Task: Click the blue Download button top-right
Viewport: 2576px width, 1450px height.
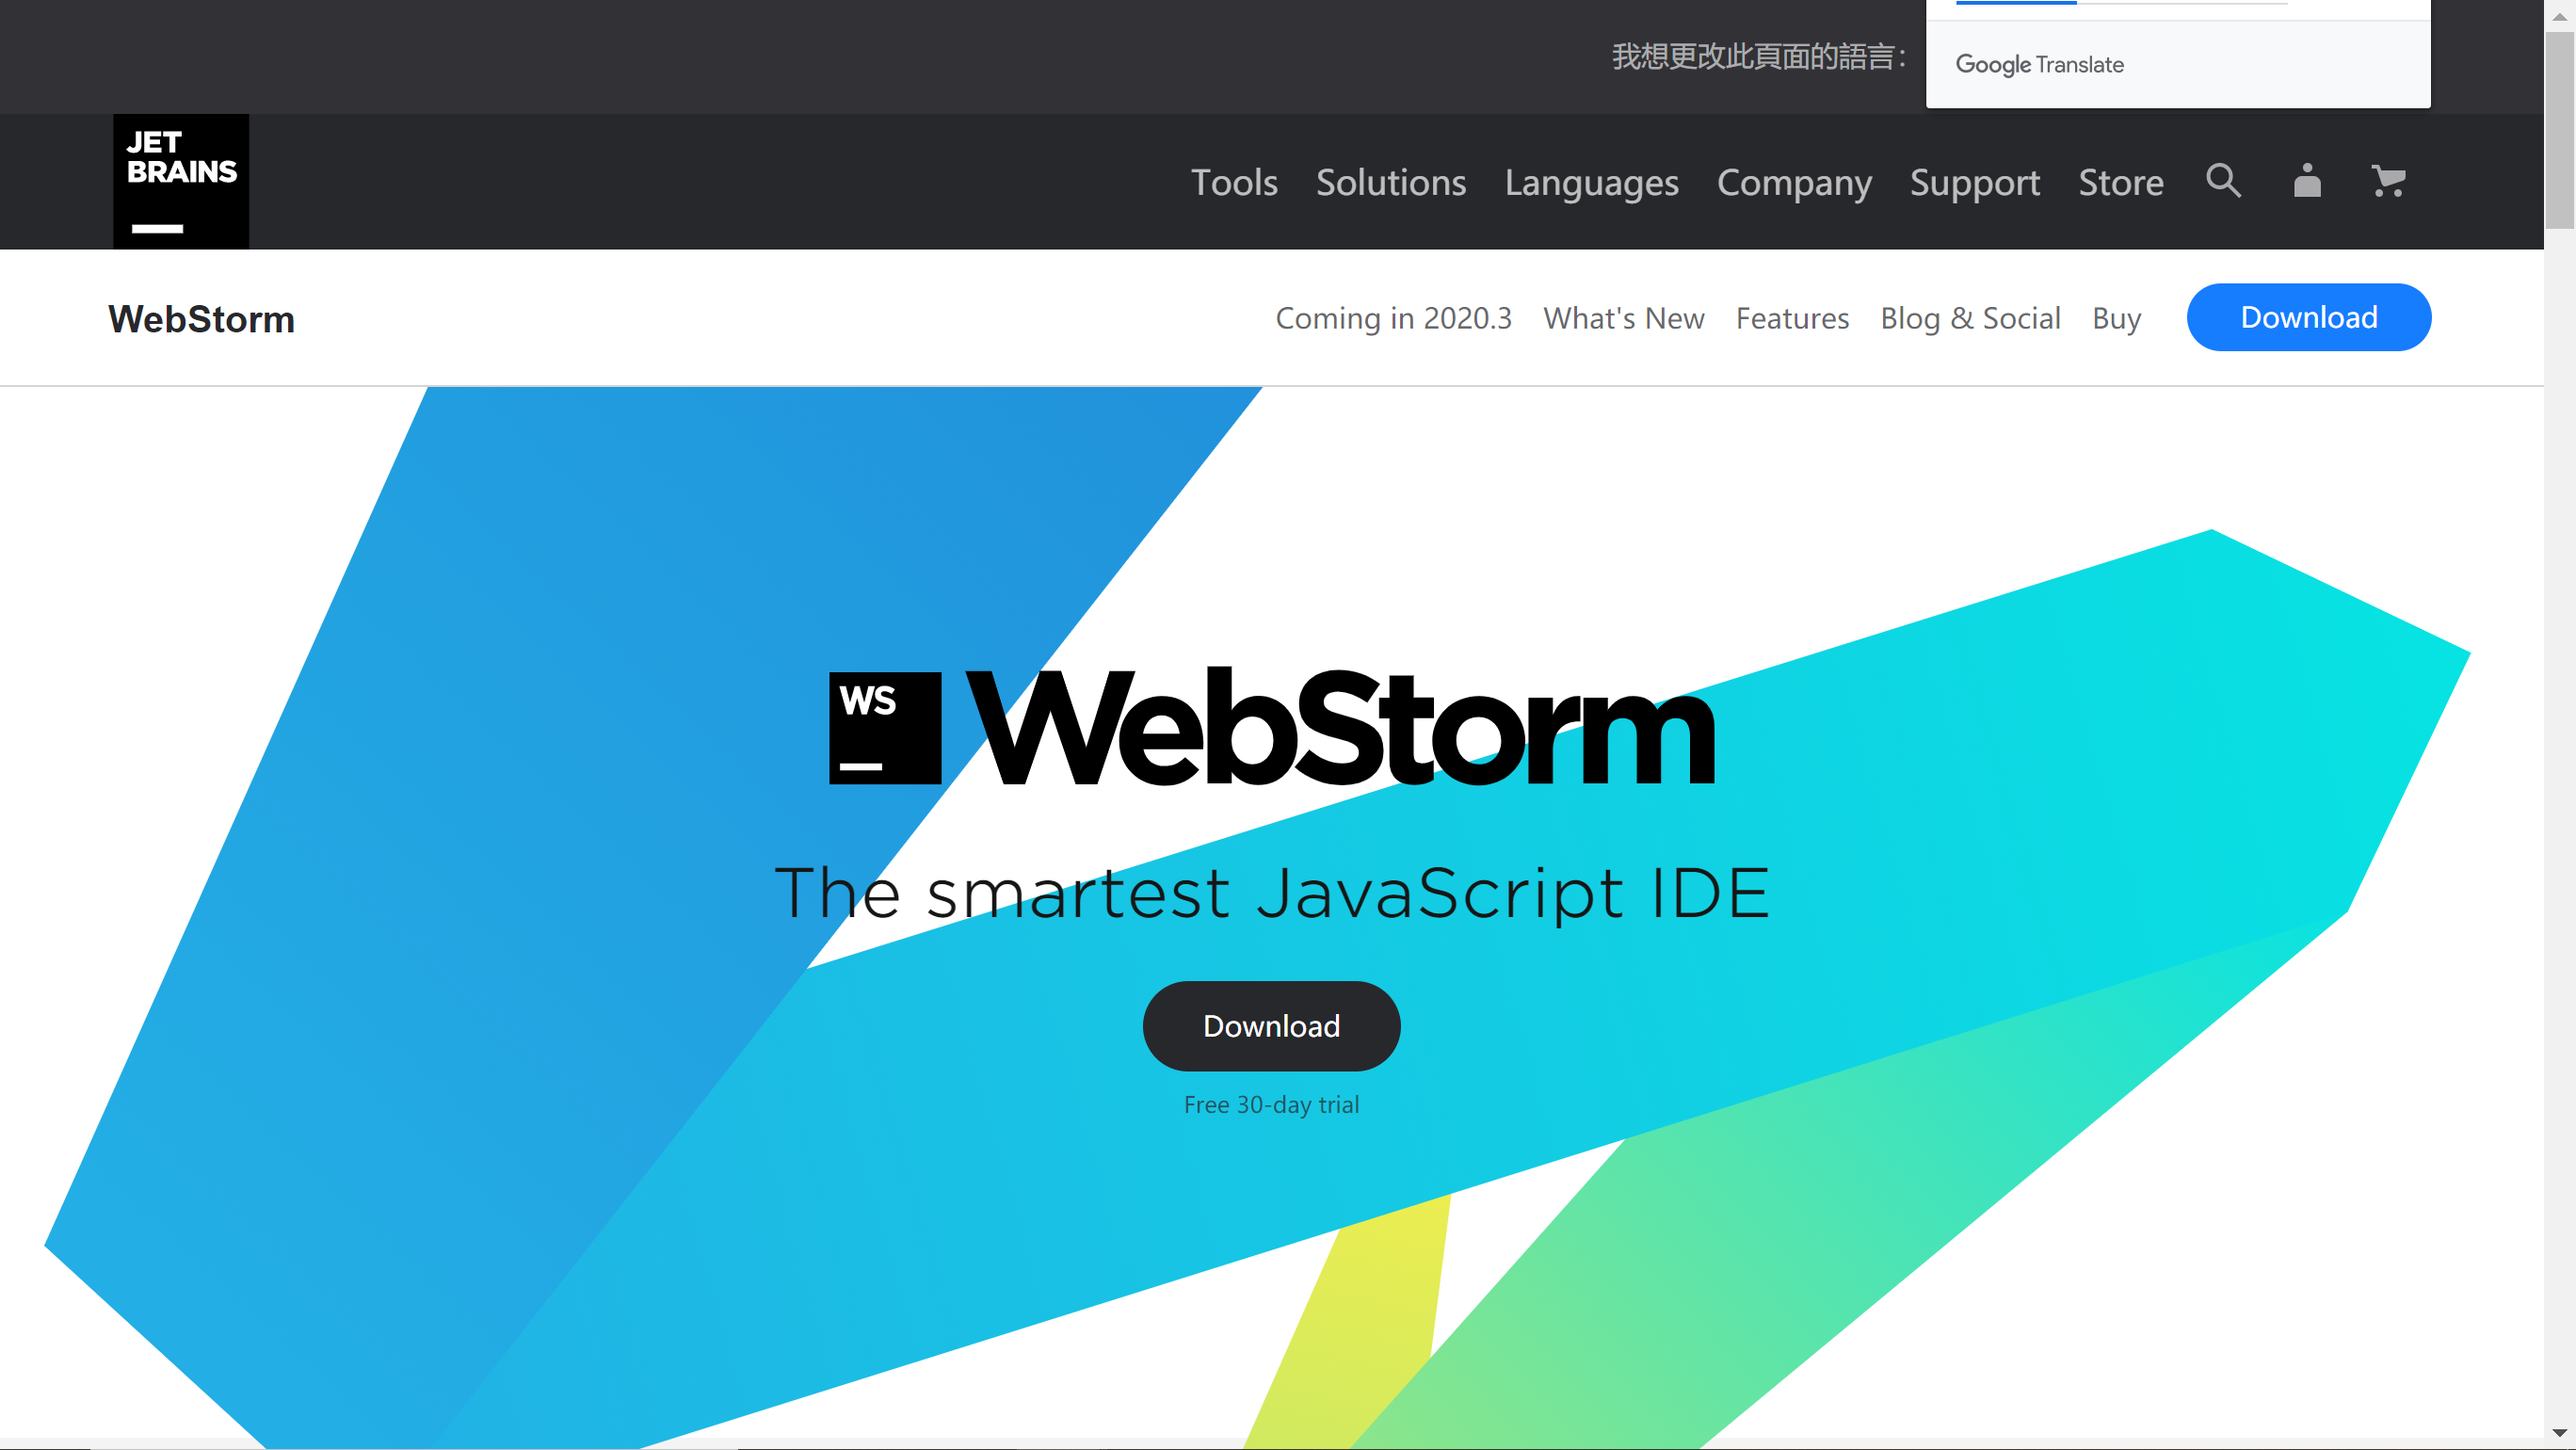Action: (2309, 316)
